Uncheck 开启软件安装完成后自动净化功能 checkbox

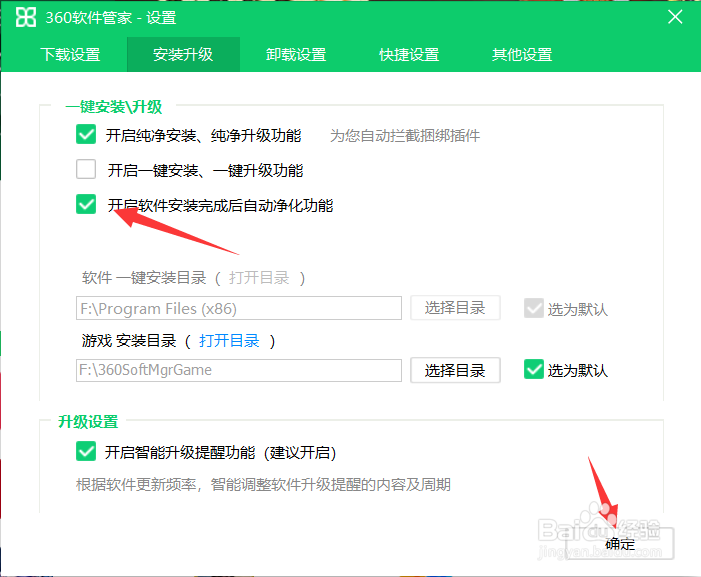pos(86,204)
